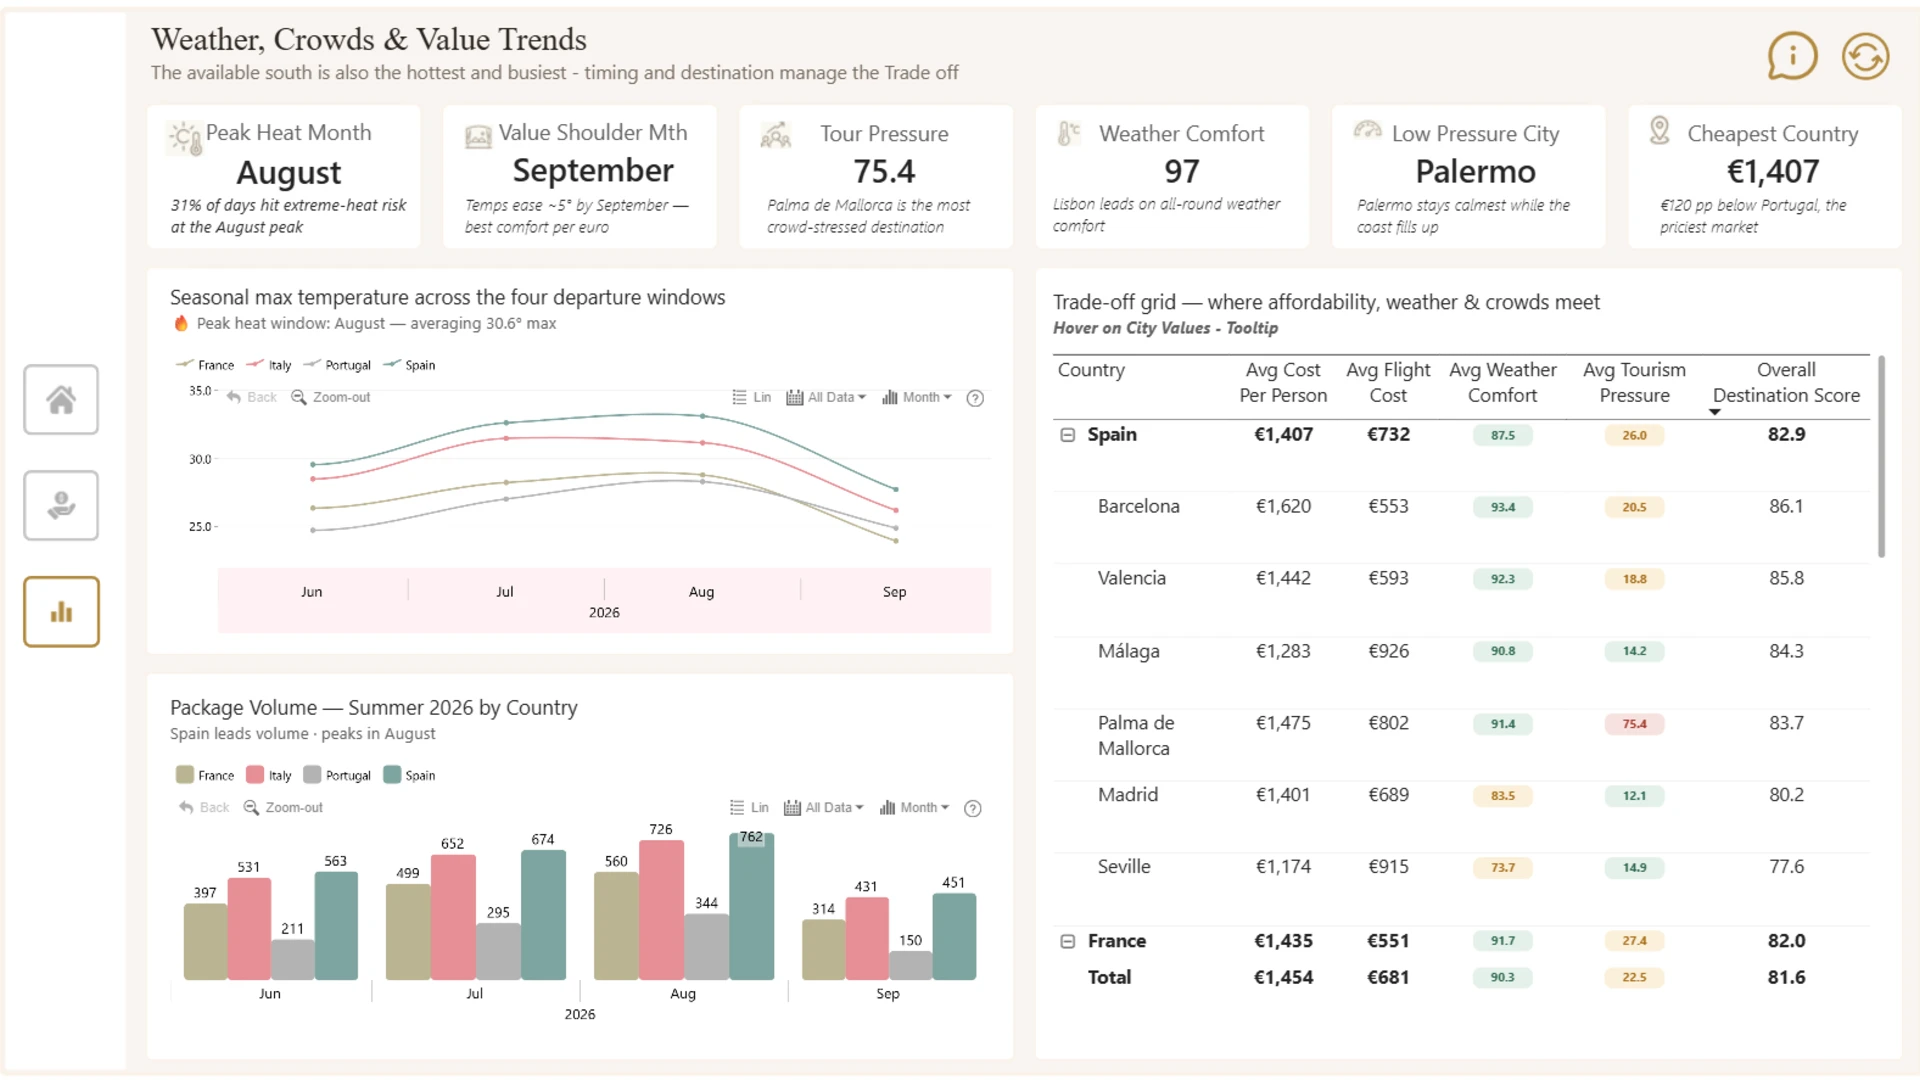Sort by Overall Destination Score column header
This screenshot has width=1920, height=1080.
coord(1786,383)
